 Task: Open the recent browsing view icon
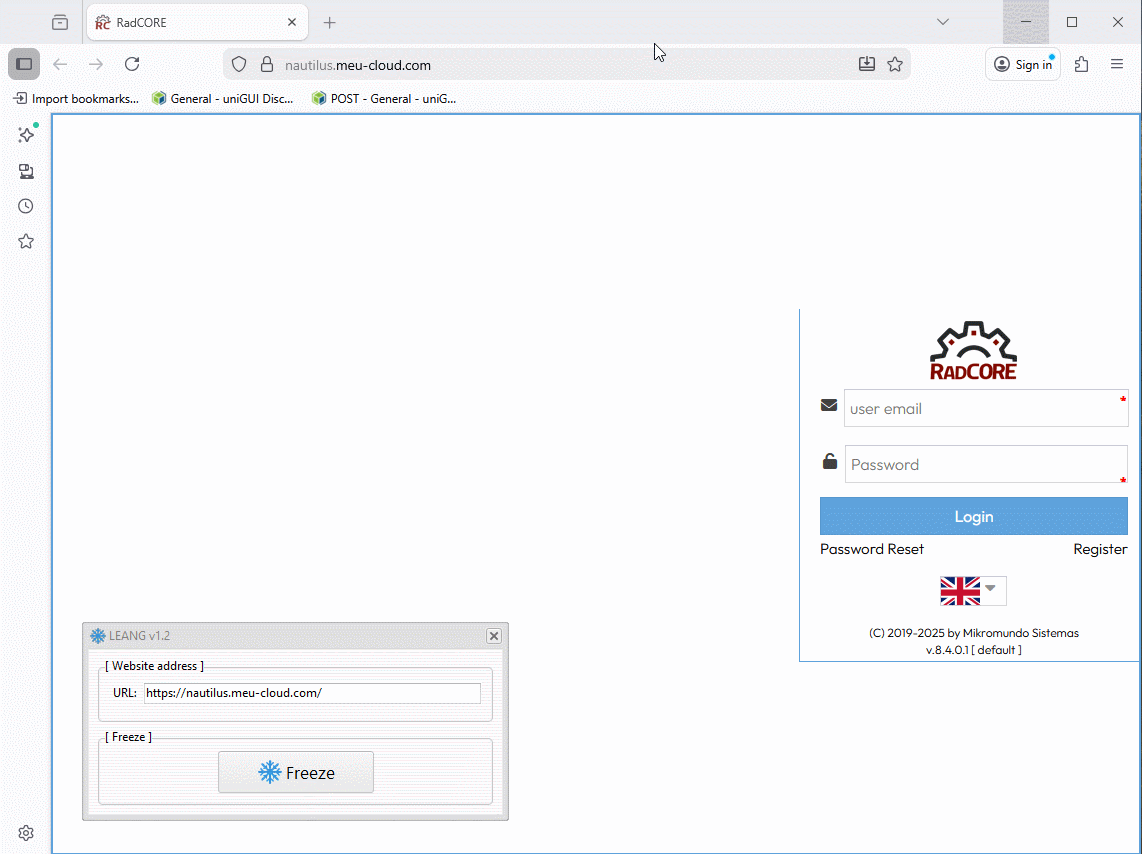[x=60, y=23]
